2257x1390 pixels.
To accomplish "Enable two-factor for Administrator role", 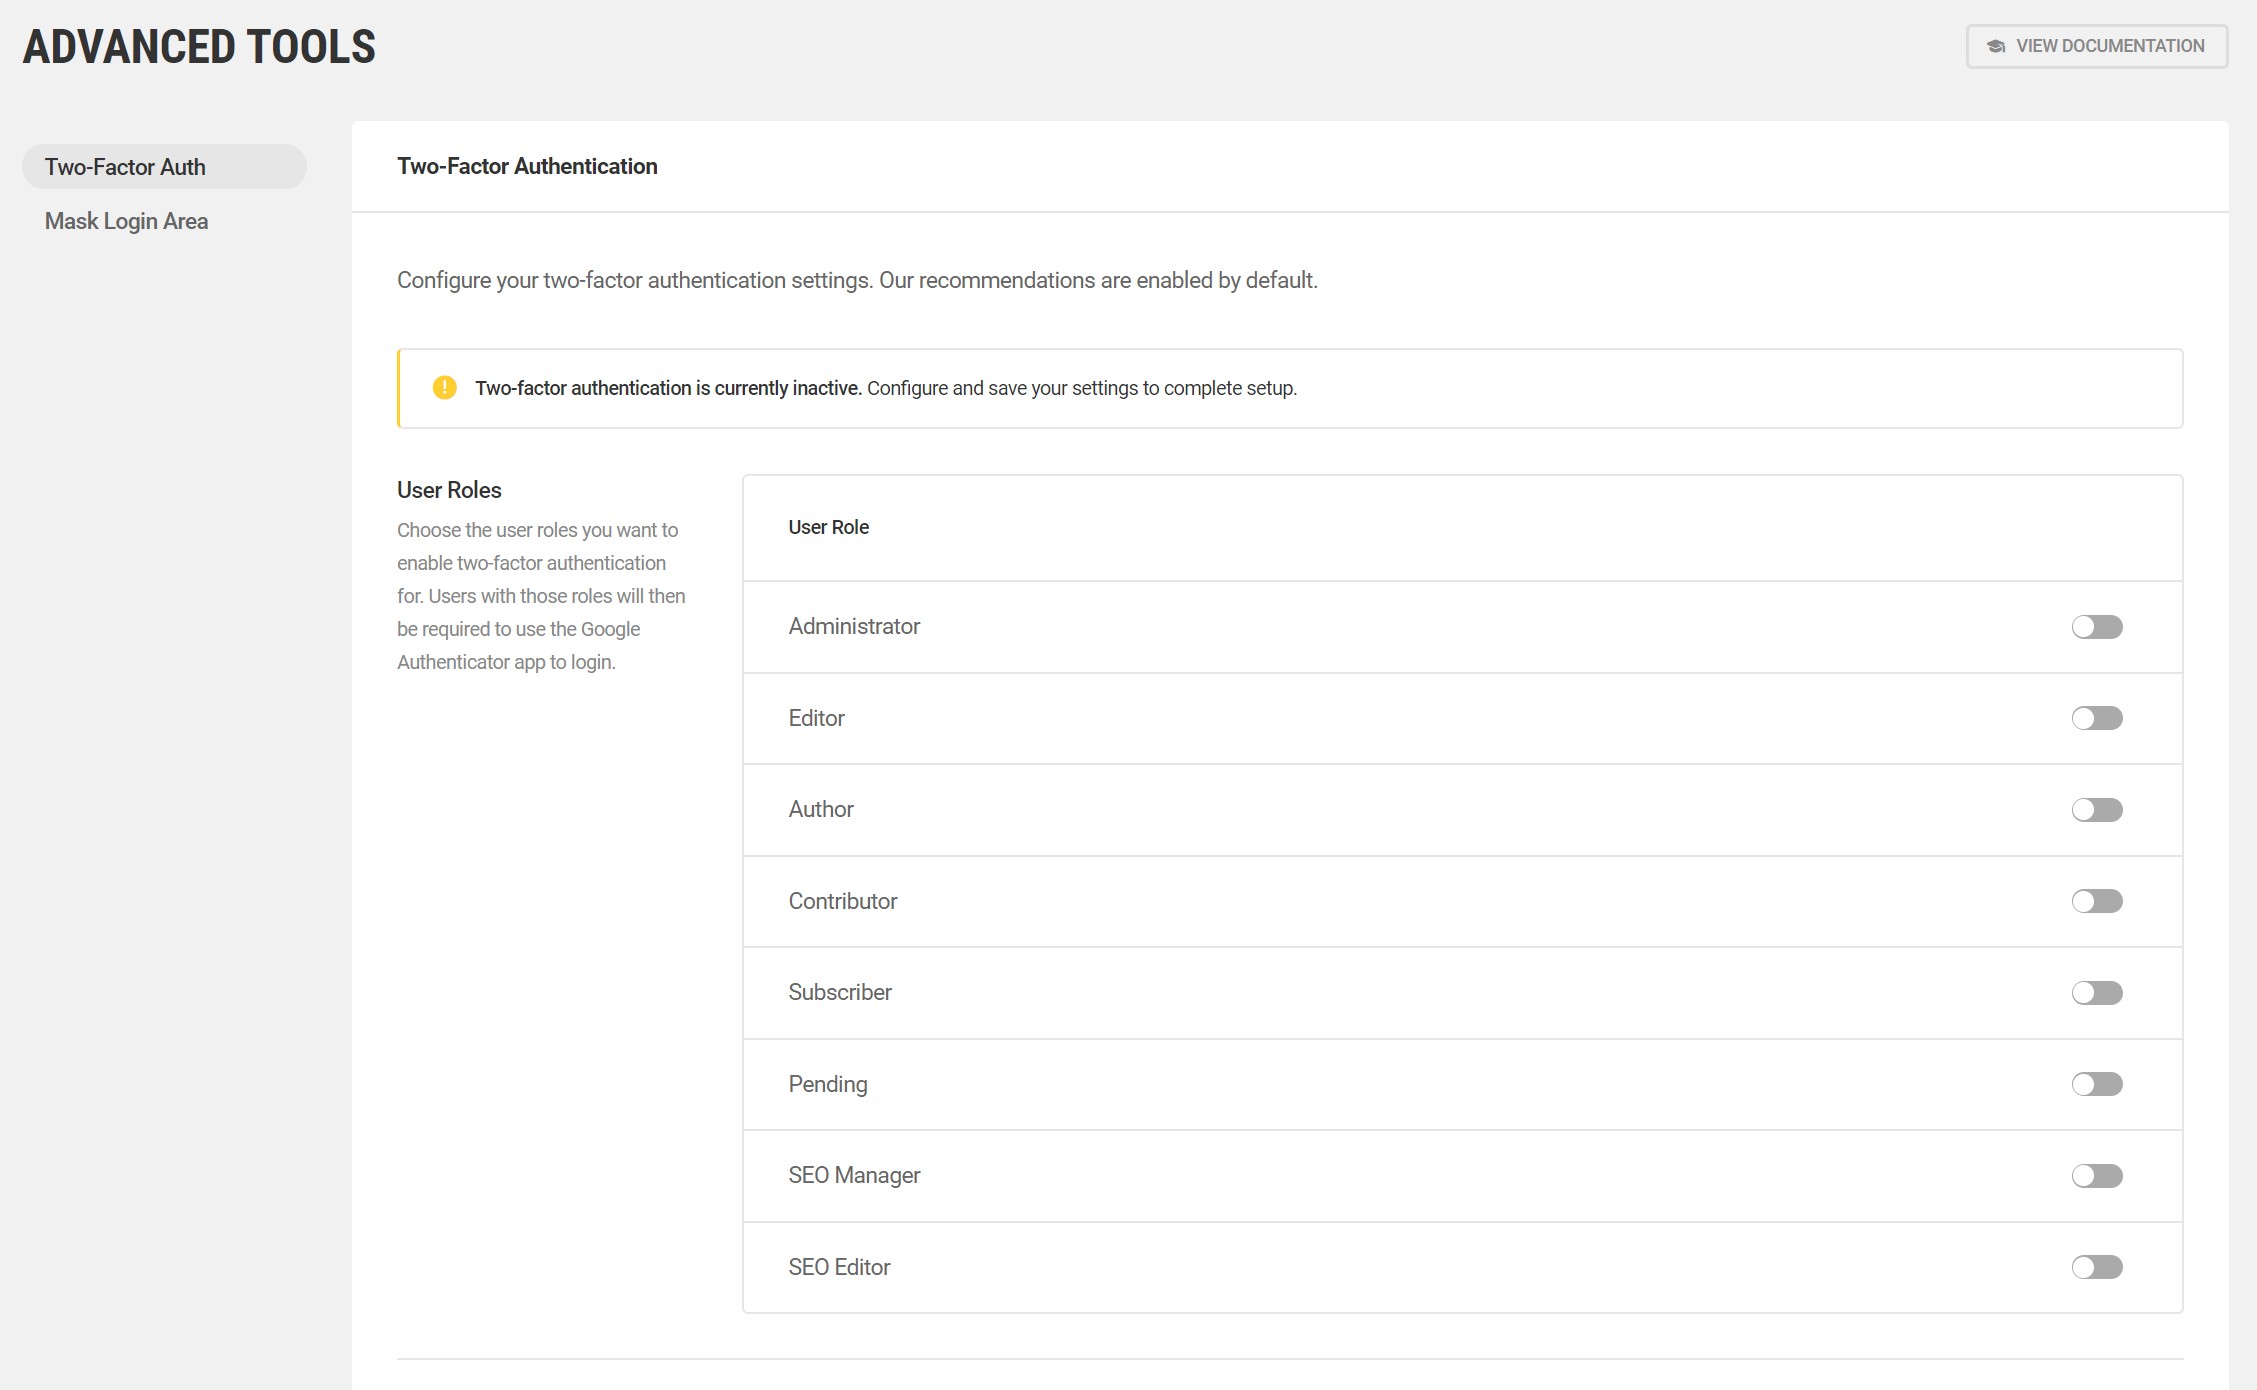I will click(x=2096, y=627).
